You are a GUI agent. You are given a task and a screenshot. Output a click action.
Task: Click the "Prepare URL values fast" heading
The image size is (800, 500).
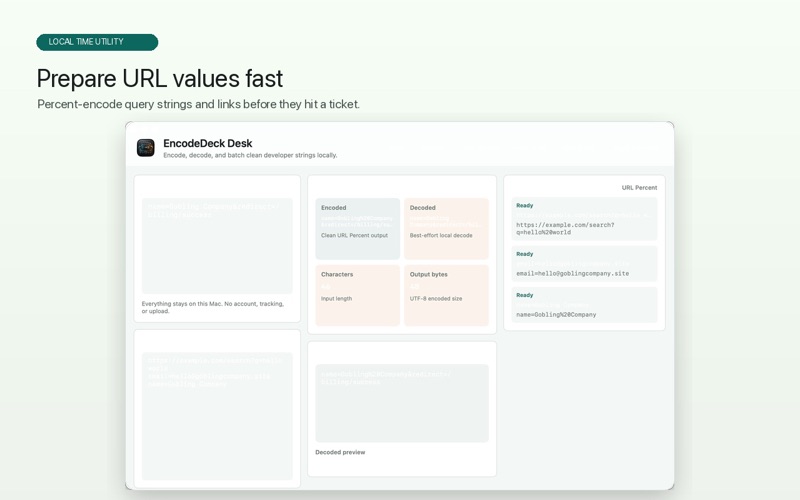(160, 79)
